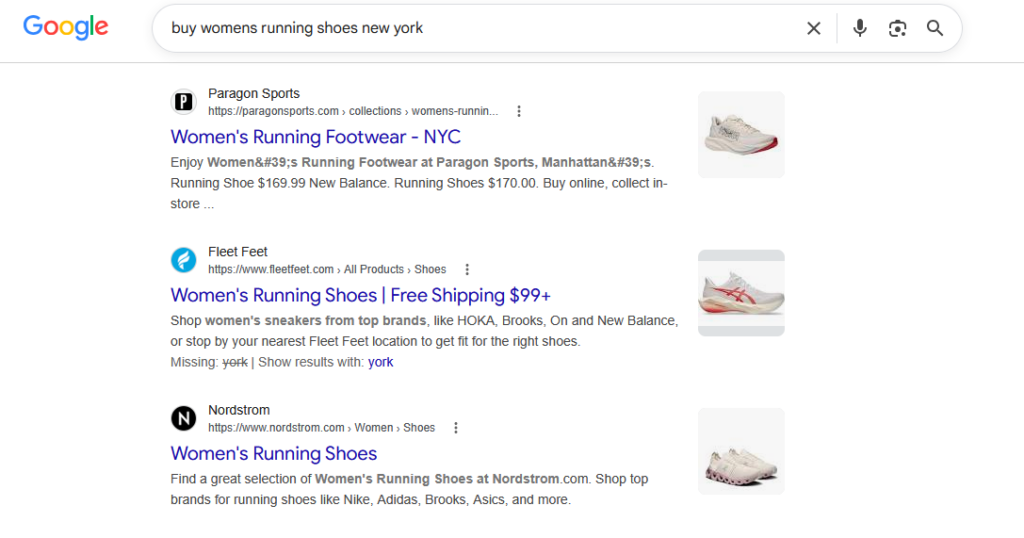This screenshot has width=1024, height=538.
Task: Open more options for Nordstrom result
Action: coord(456,428)
